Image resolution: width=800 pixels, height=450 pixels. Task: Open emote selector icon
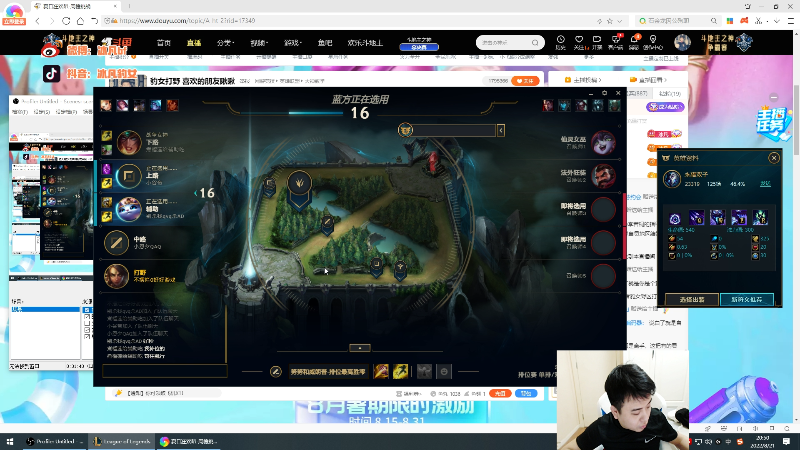point(444,371)
